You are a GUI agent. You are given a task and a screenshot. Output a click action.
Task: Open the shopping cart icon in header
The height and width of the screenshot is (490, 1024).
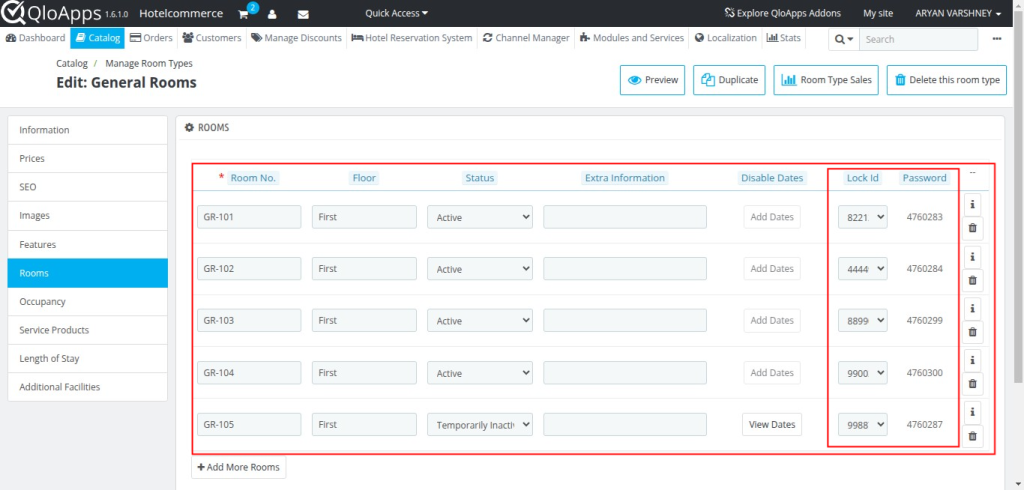coord(244,14)
